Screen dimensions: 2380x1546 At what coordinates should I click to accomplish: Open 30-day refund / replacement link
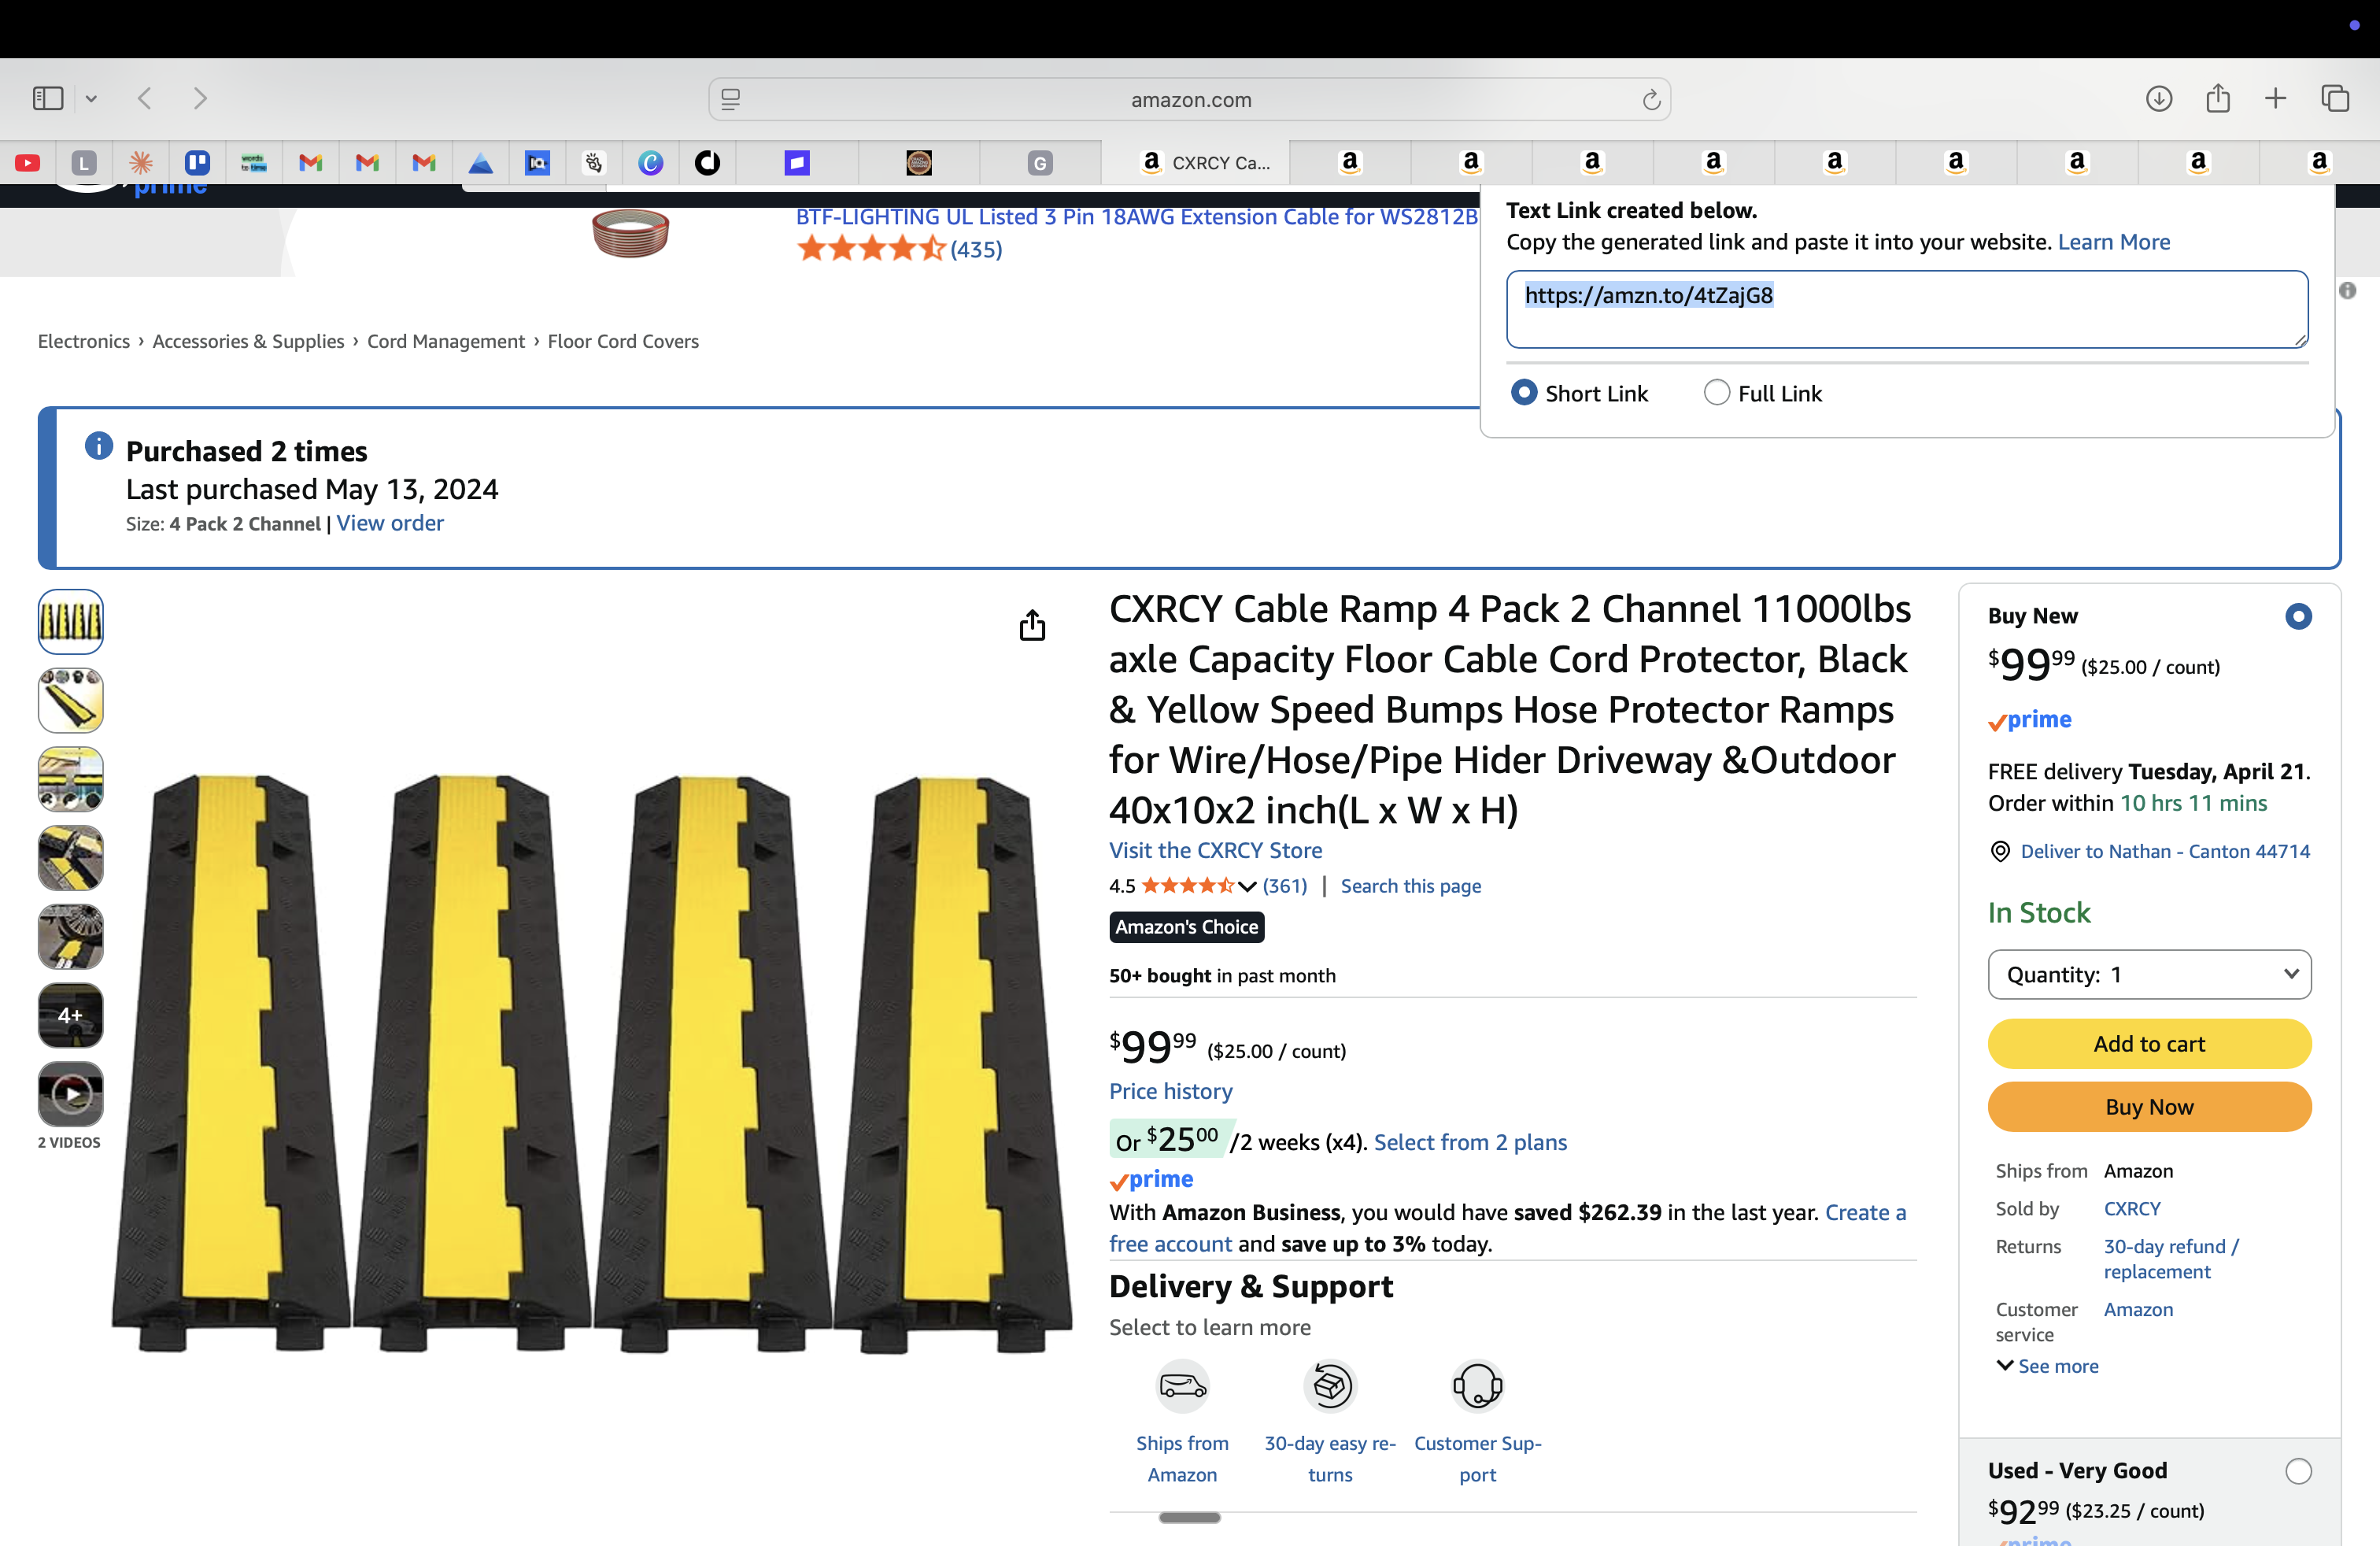(2171, 1258)
